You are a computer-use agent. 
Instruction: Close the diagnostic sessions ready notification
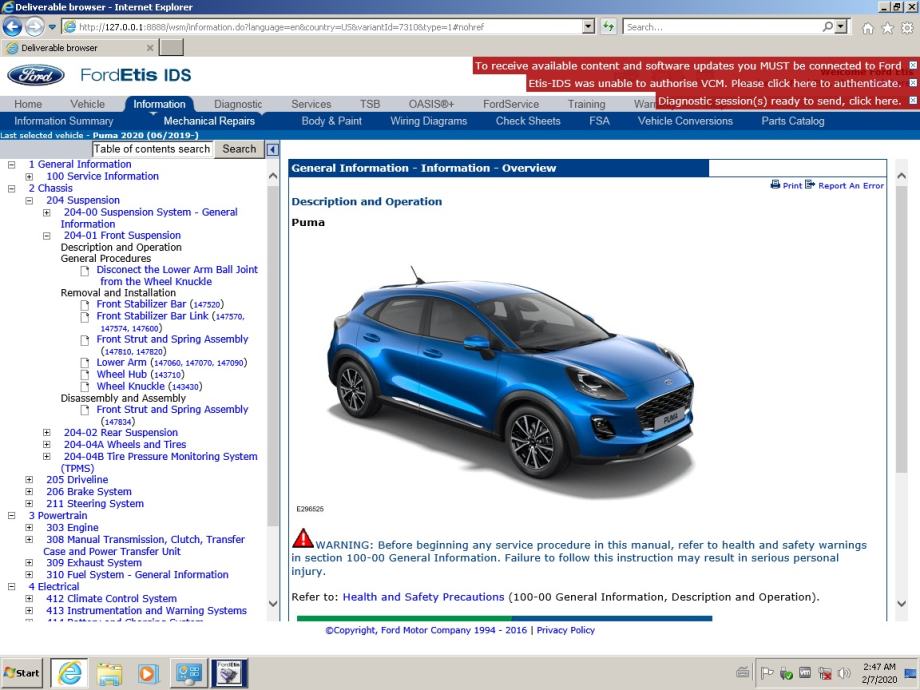pos(912,101)
